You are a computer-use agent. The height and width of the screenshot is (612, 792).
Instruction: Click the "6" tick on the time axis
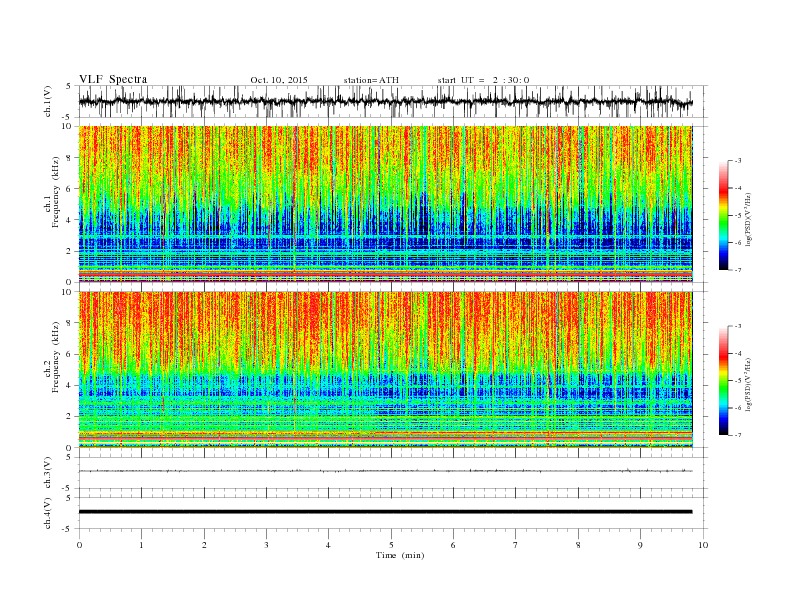pyautogui.click(x=453, y=545)
